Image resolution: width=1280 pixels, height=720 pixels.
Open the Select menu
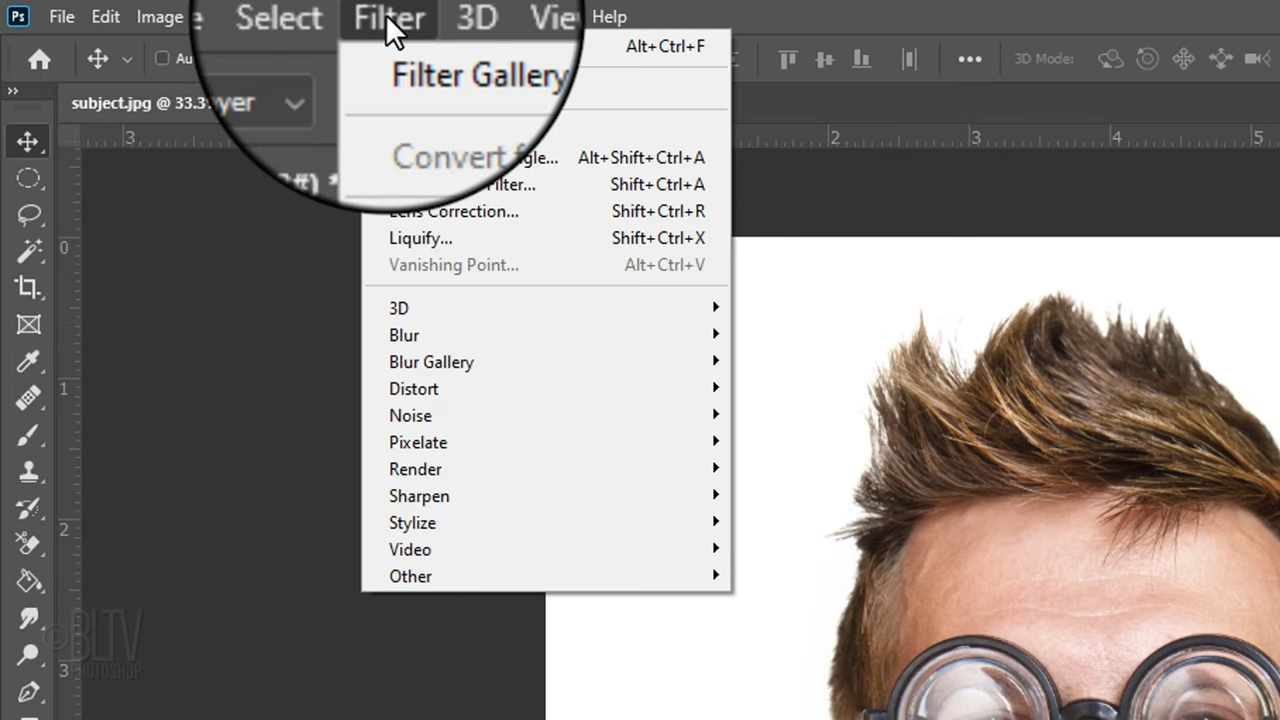point(279,17)
